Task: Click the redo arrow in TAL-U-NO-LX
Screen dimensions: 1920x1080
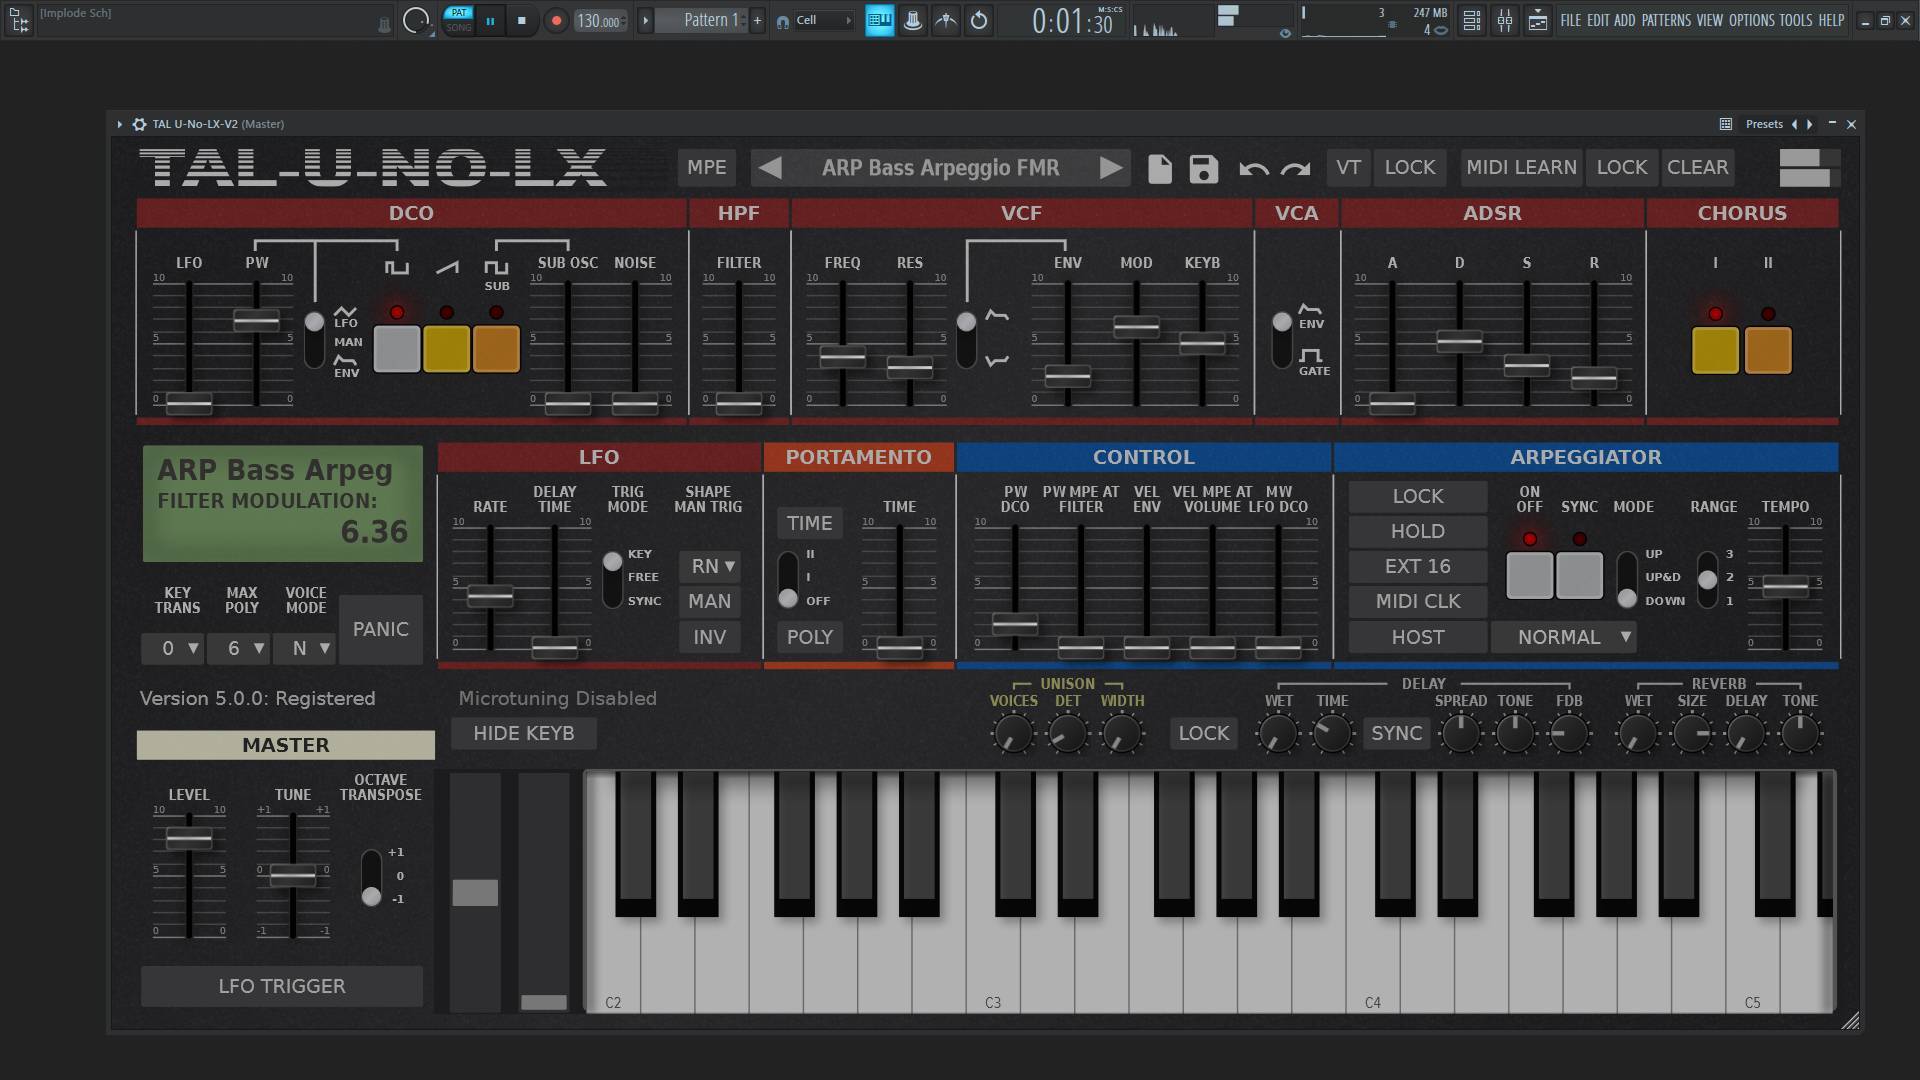Action: click(1295, 169)
